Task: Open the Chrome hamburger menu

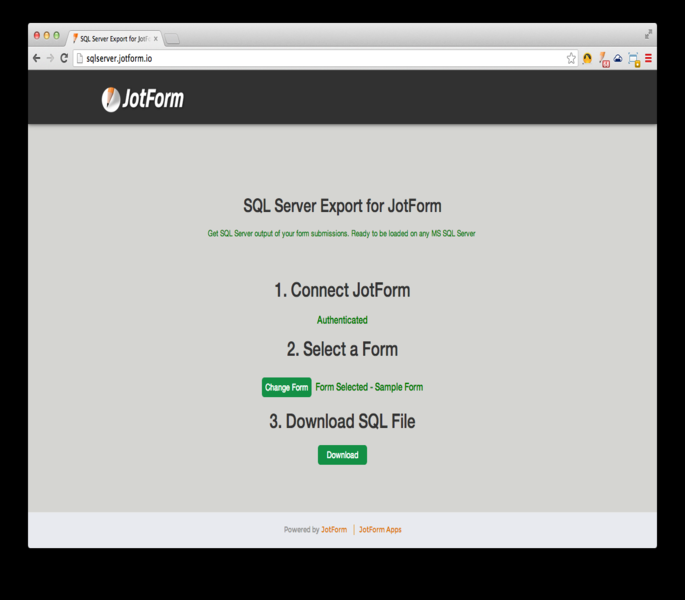Action: pyautogui.click(x=648, y=59)
